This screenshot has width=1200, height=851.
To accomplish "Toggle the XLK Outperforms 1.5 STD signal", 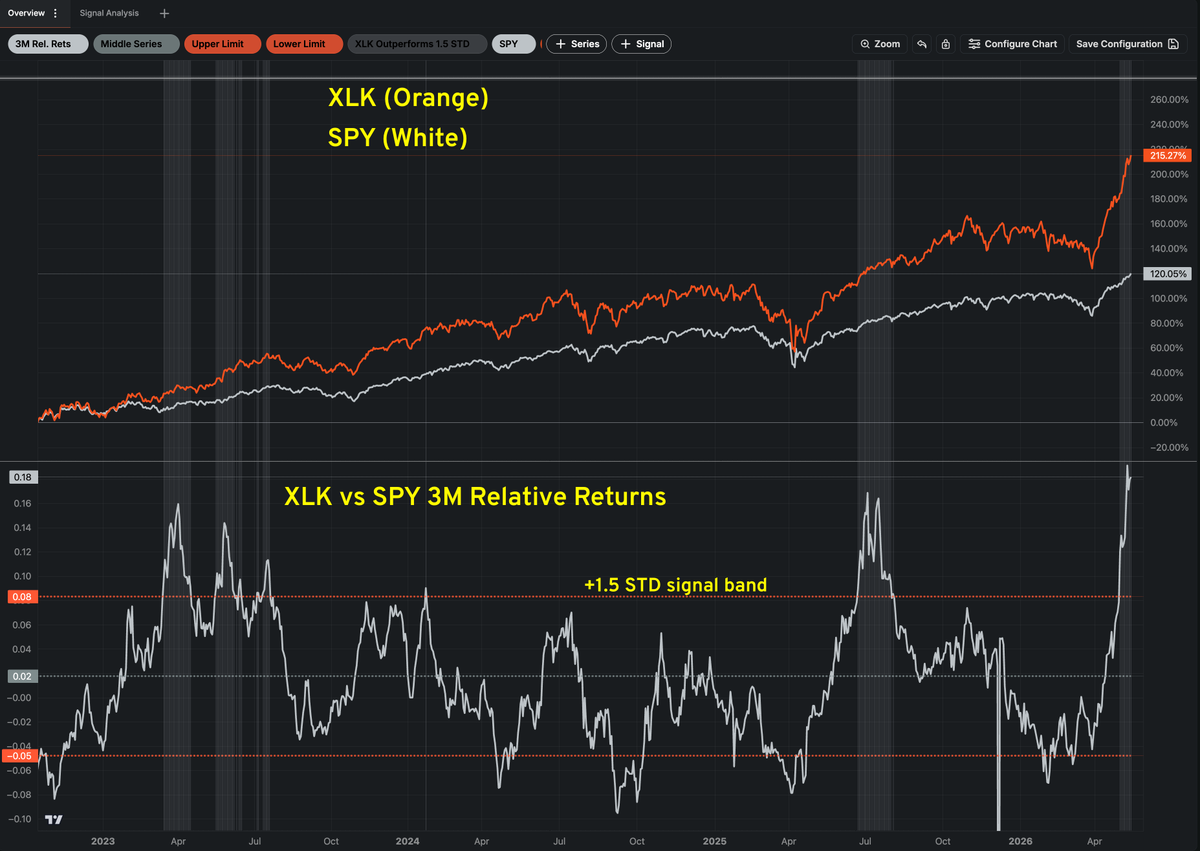I will click(x=417, y=44).
